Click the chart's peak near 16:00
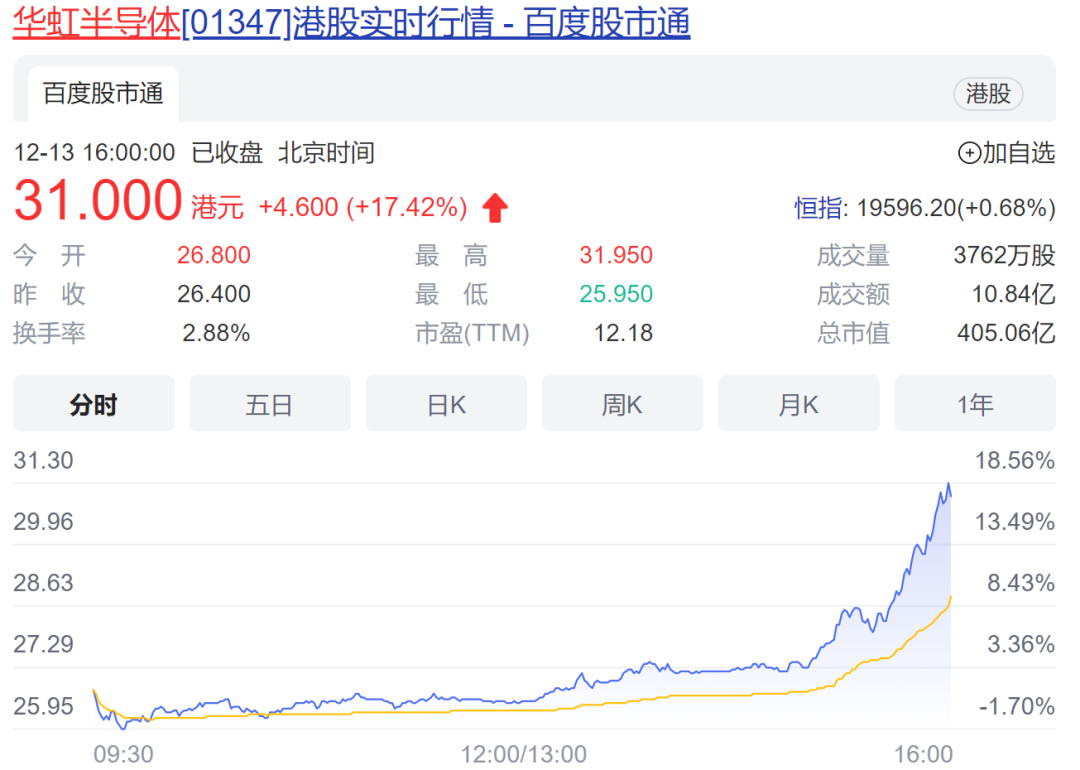Viewport: 1080px width, 770px height. (x=948, y=485)
